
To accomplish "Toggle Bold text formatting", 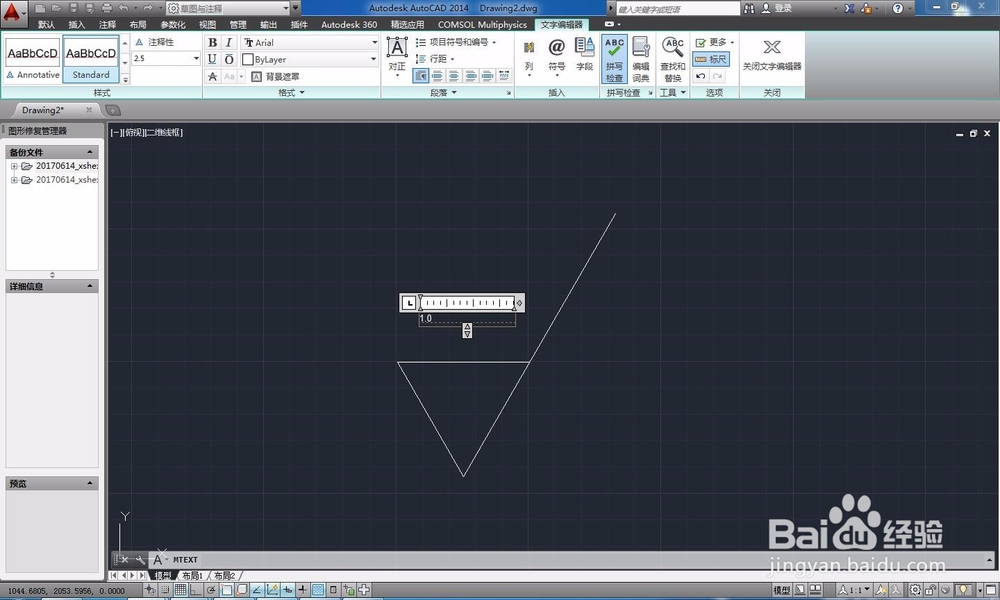I will 212,43.
